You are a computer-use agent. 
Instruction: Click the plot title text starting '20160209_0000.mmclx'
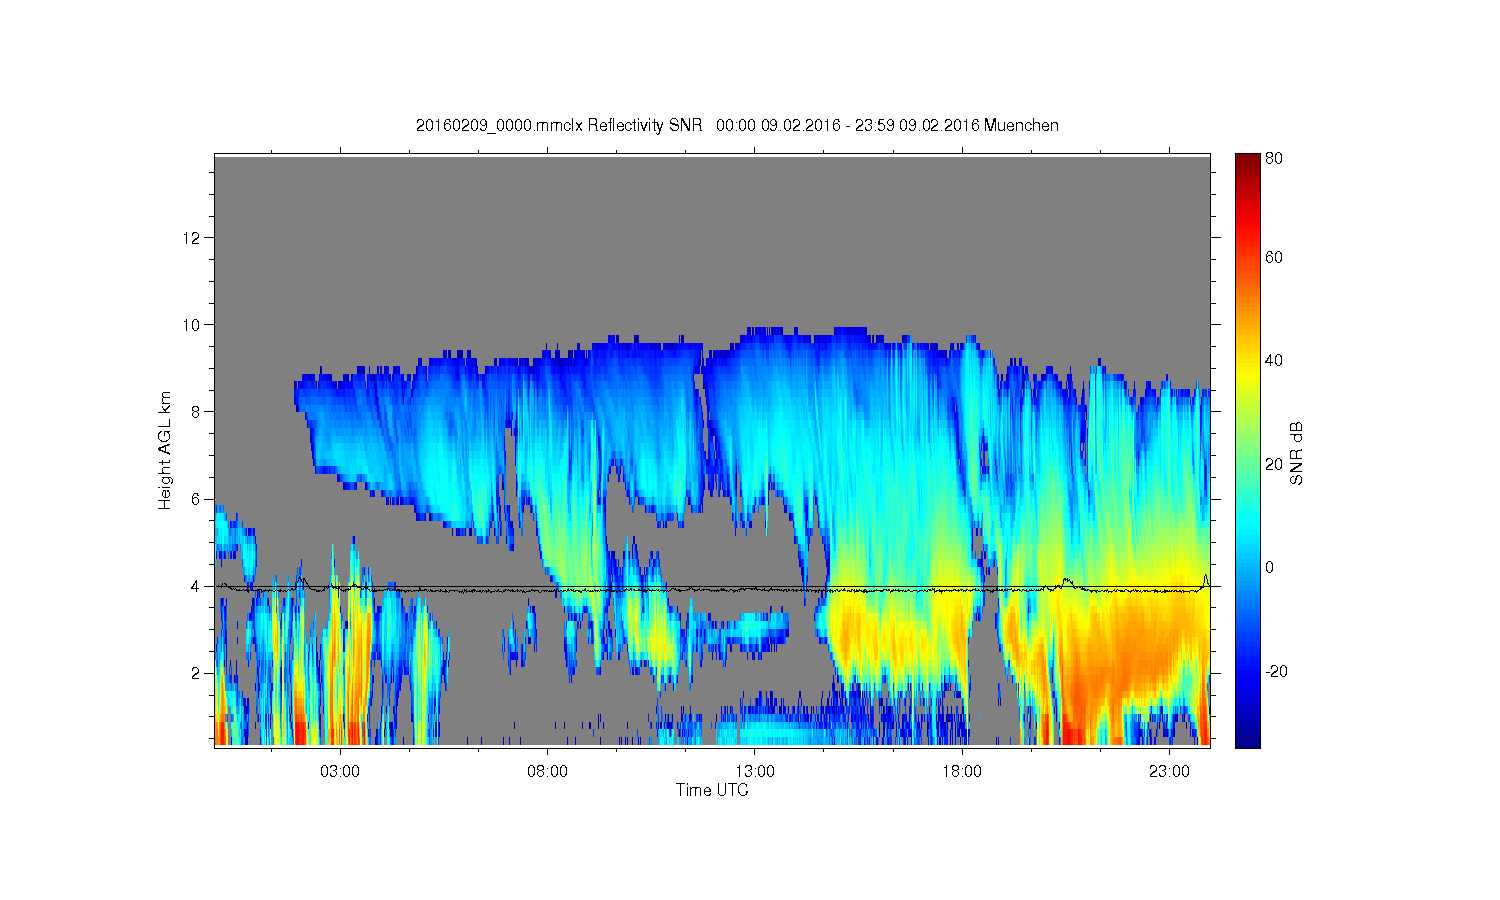pyautogui.click(x=737, y=125)
